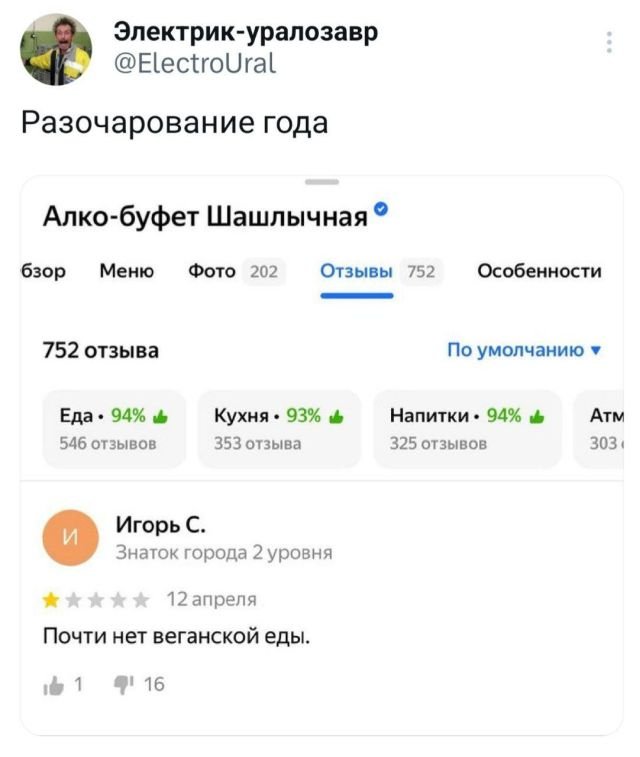Select the Отзывы tab

[x=356, y=271]
